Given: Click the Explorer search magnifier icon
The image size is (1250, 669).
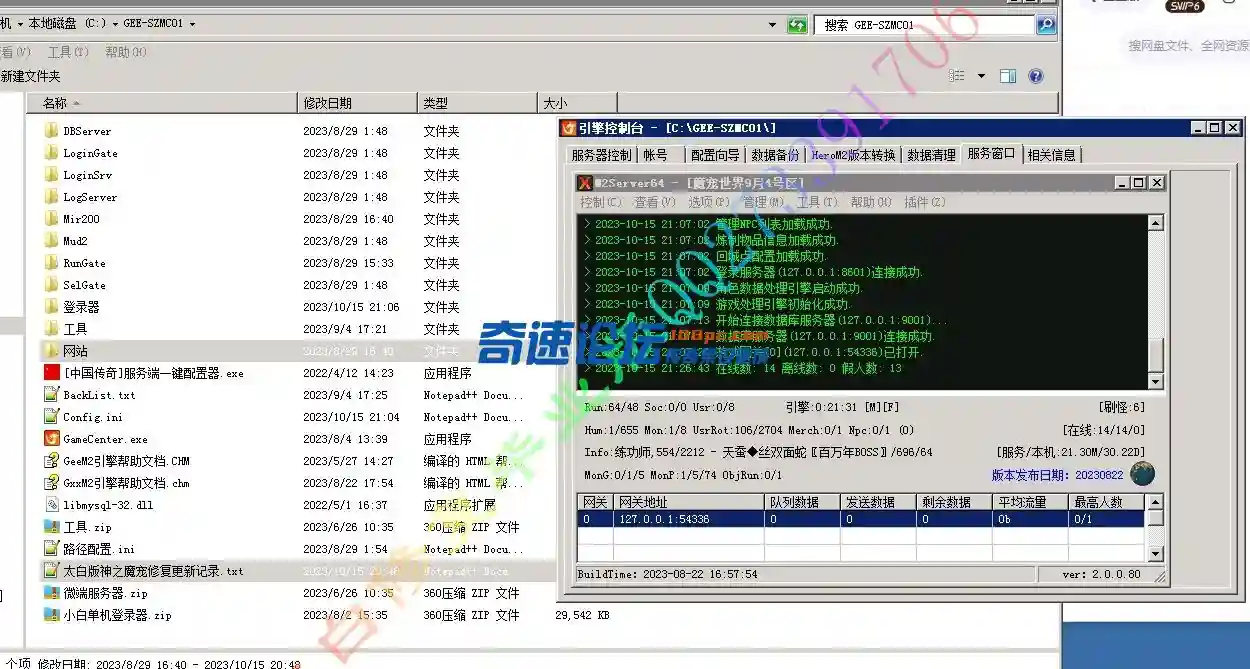Looking at the screenshot, I should pos(1046,25).
